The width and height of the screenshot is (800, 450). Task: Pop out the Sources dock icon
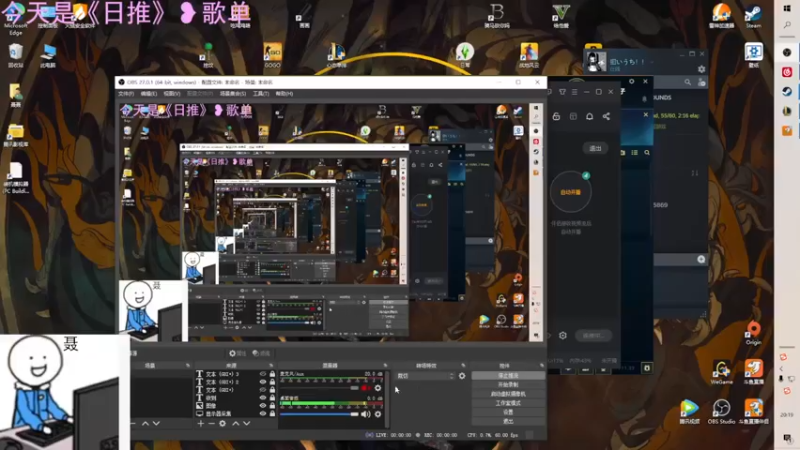[271, 365]
